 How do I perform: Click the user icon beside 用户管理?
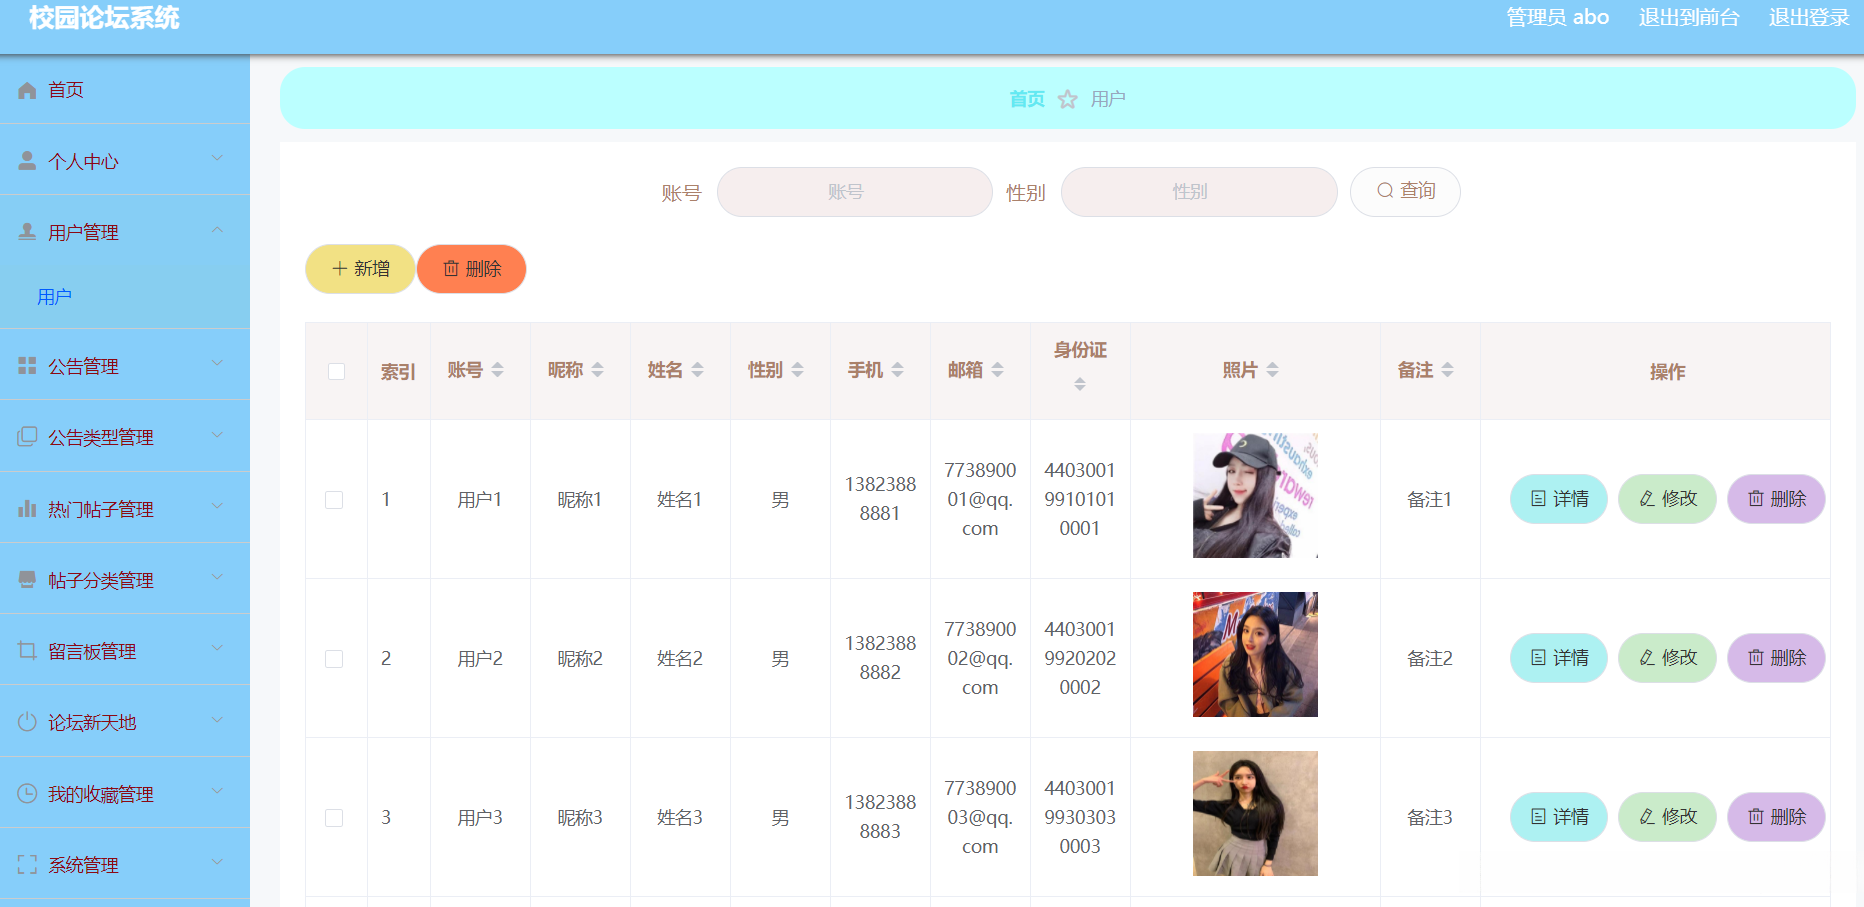27,232
